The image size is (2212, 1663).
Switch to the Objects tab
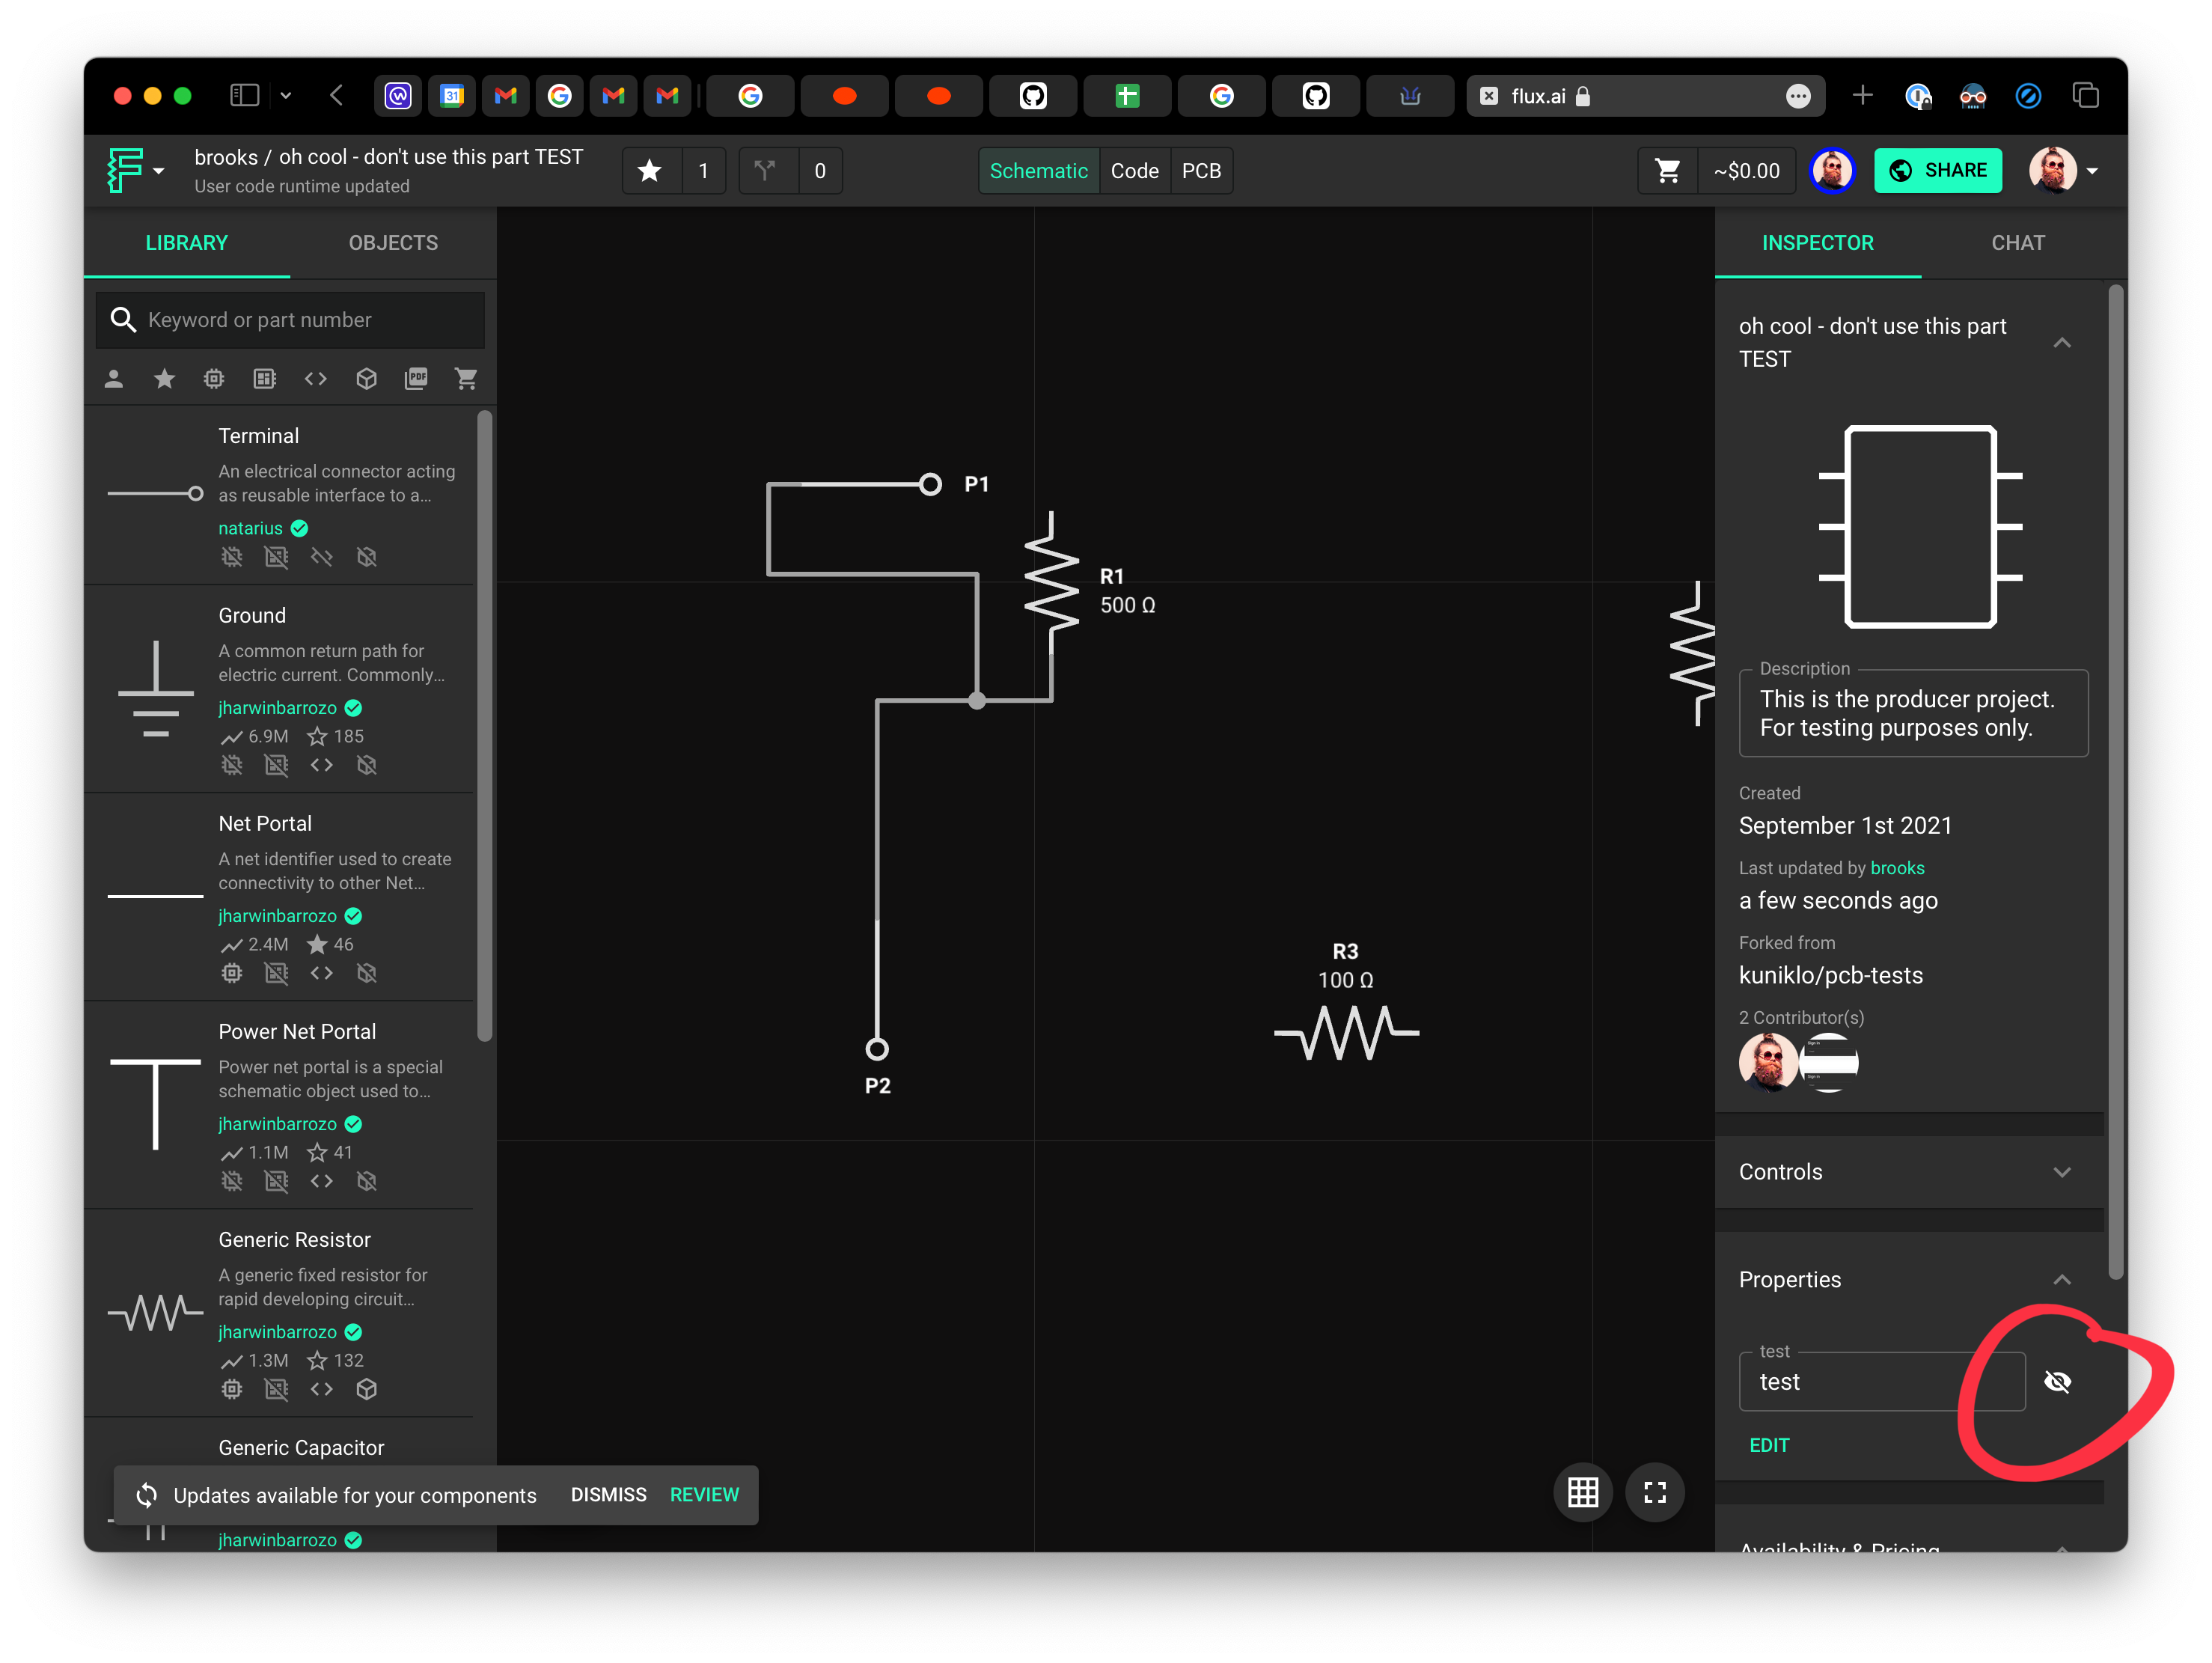(393, 243)
